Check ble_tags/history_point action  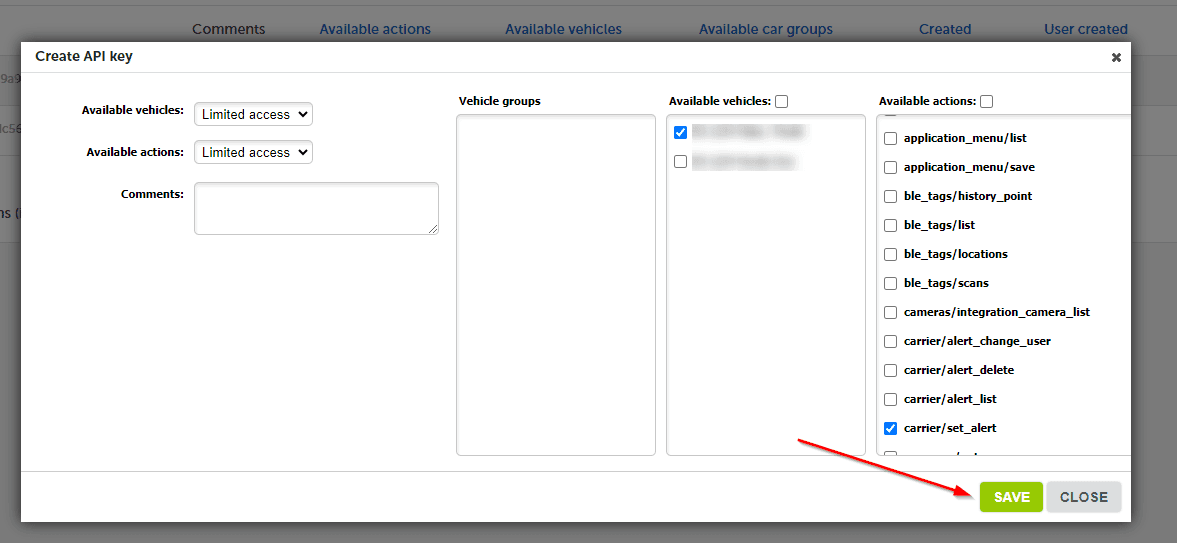(891, 197)
